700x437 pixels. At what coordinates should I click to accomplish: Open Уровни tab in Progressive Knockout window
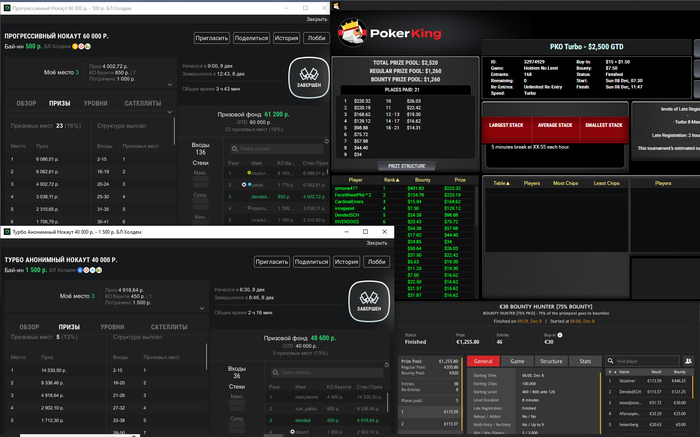[x=96, y=103]
